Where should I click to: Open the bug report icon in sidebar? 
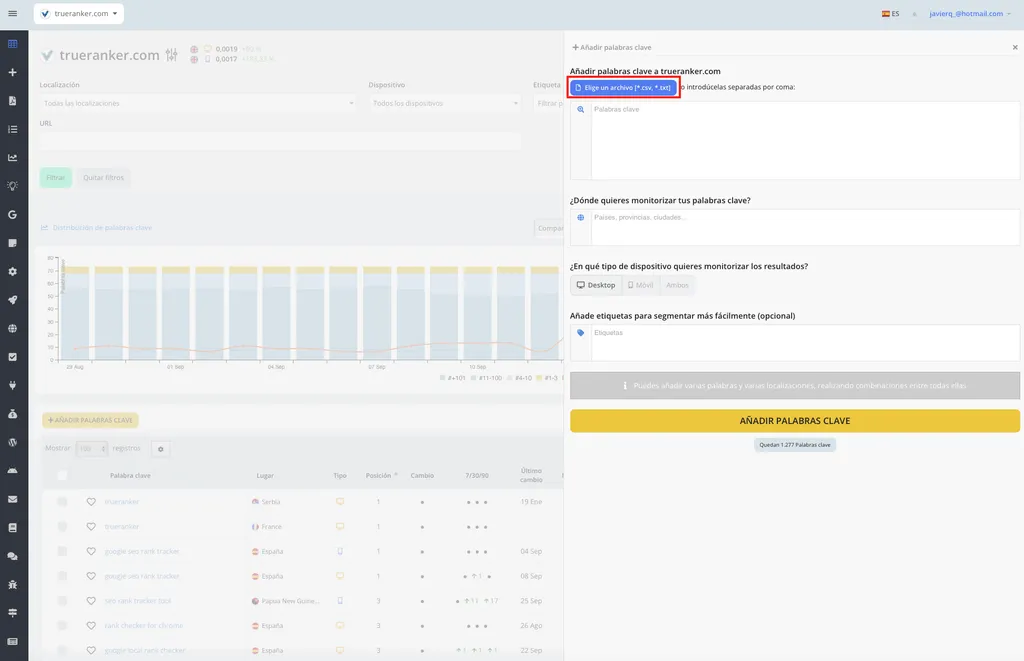coord(12,585)
